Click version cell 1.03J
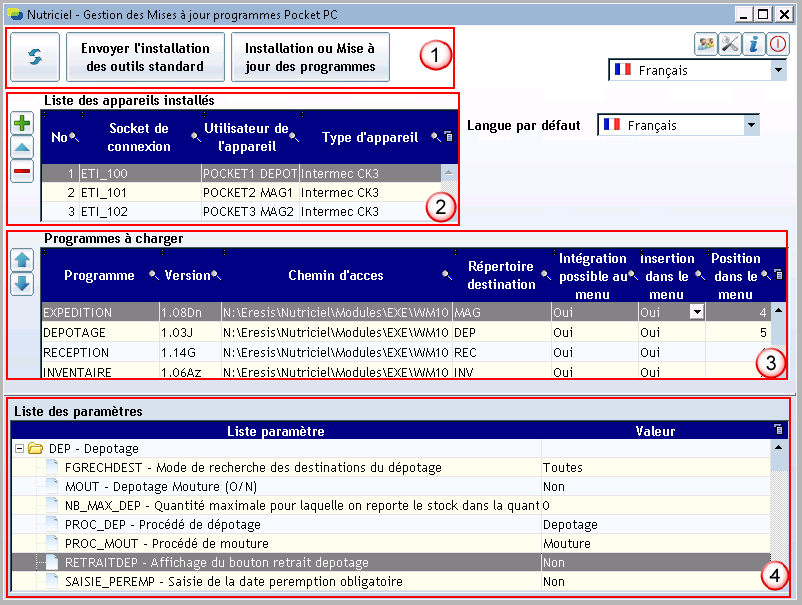 click(190, 332)
